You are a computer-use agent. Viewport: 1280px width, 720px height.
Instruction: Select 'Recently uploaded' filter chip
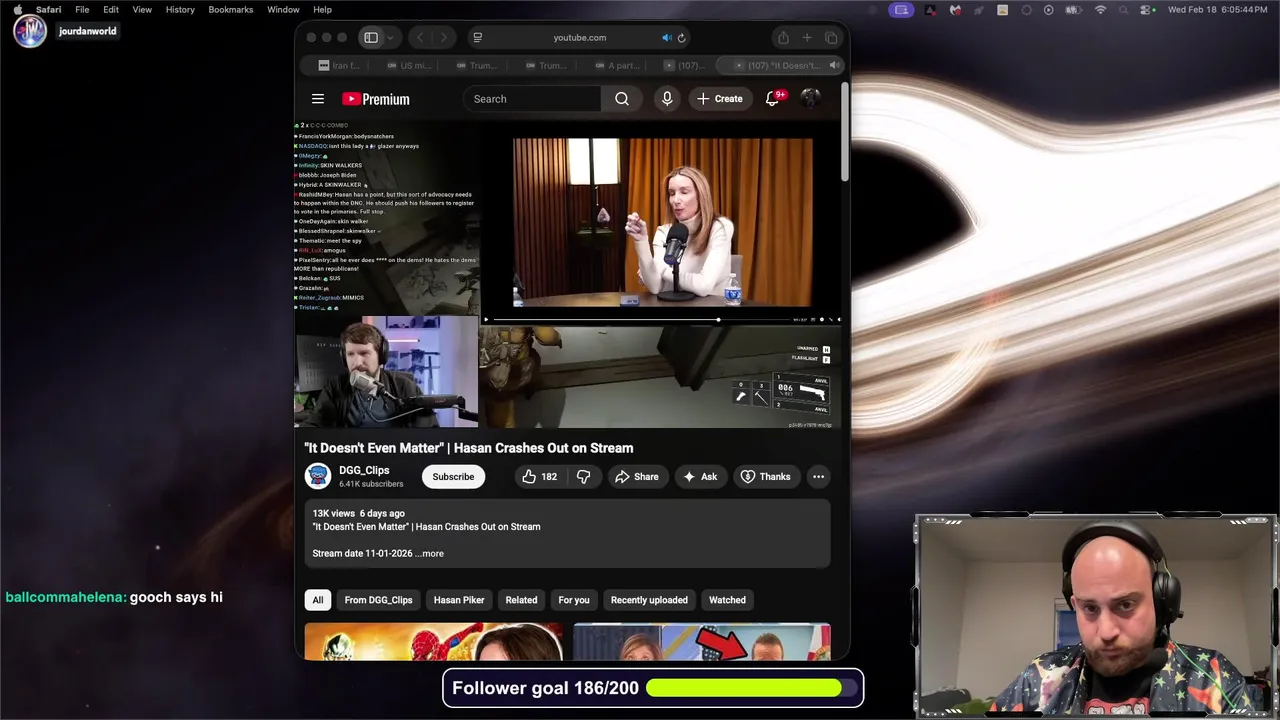(649, 600)
